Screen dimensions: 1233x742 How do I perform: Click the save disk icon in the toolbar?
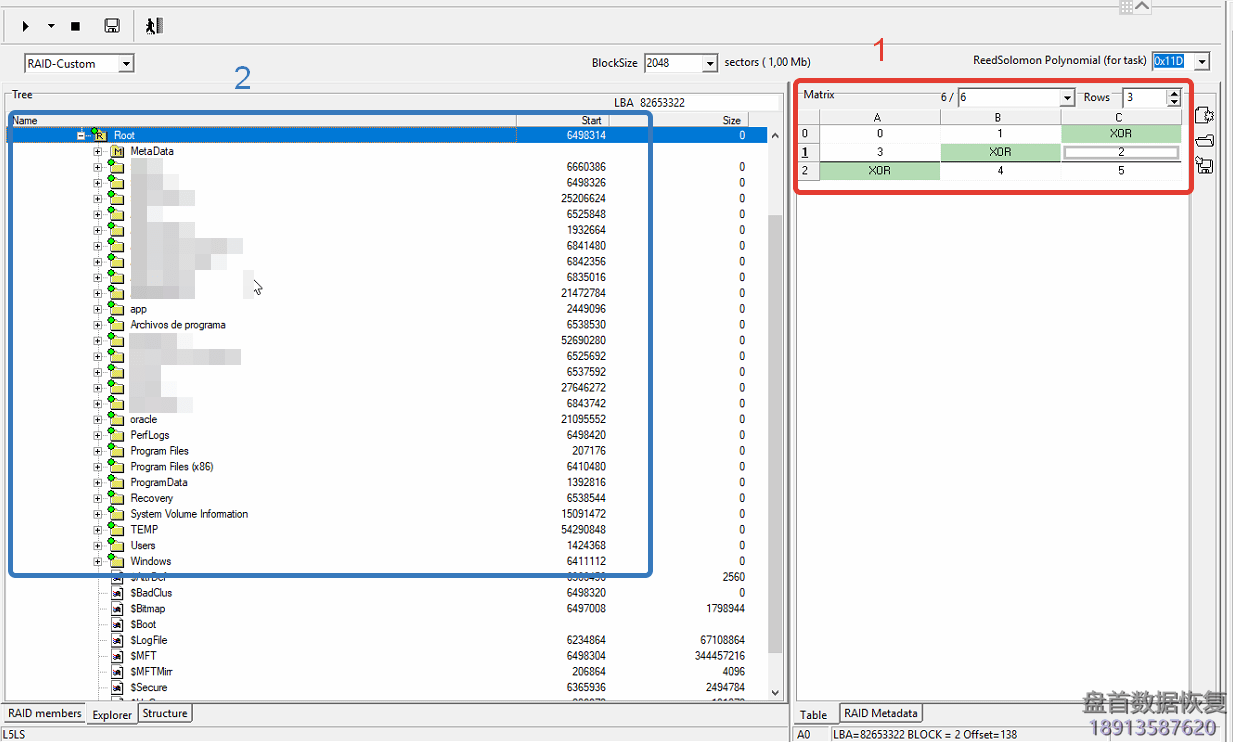coord(112,25)
